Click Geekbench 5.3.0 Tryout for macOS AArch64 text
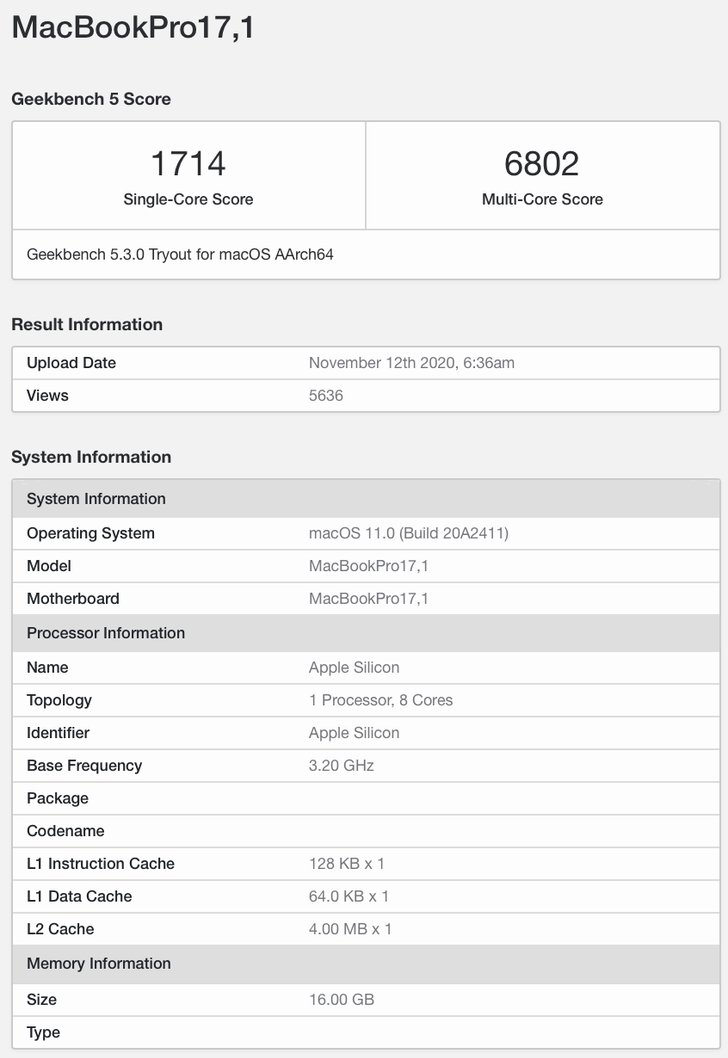This screenshot has height=1058, width=728. (180, 254)
